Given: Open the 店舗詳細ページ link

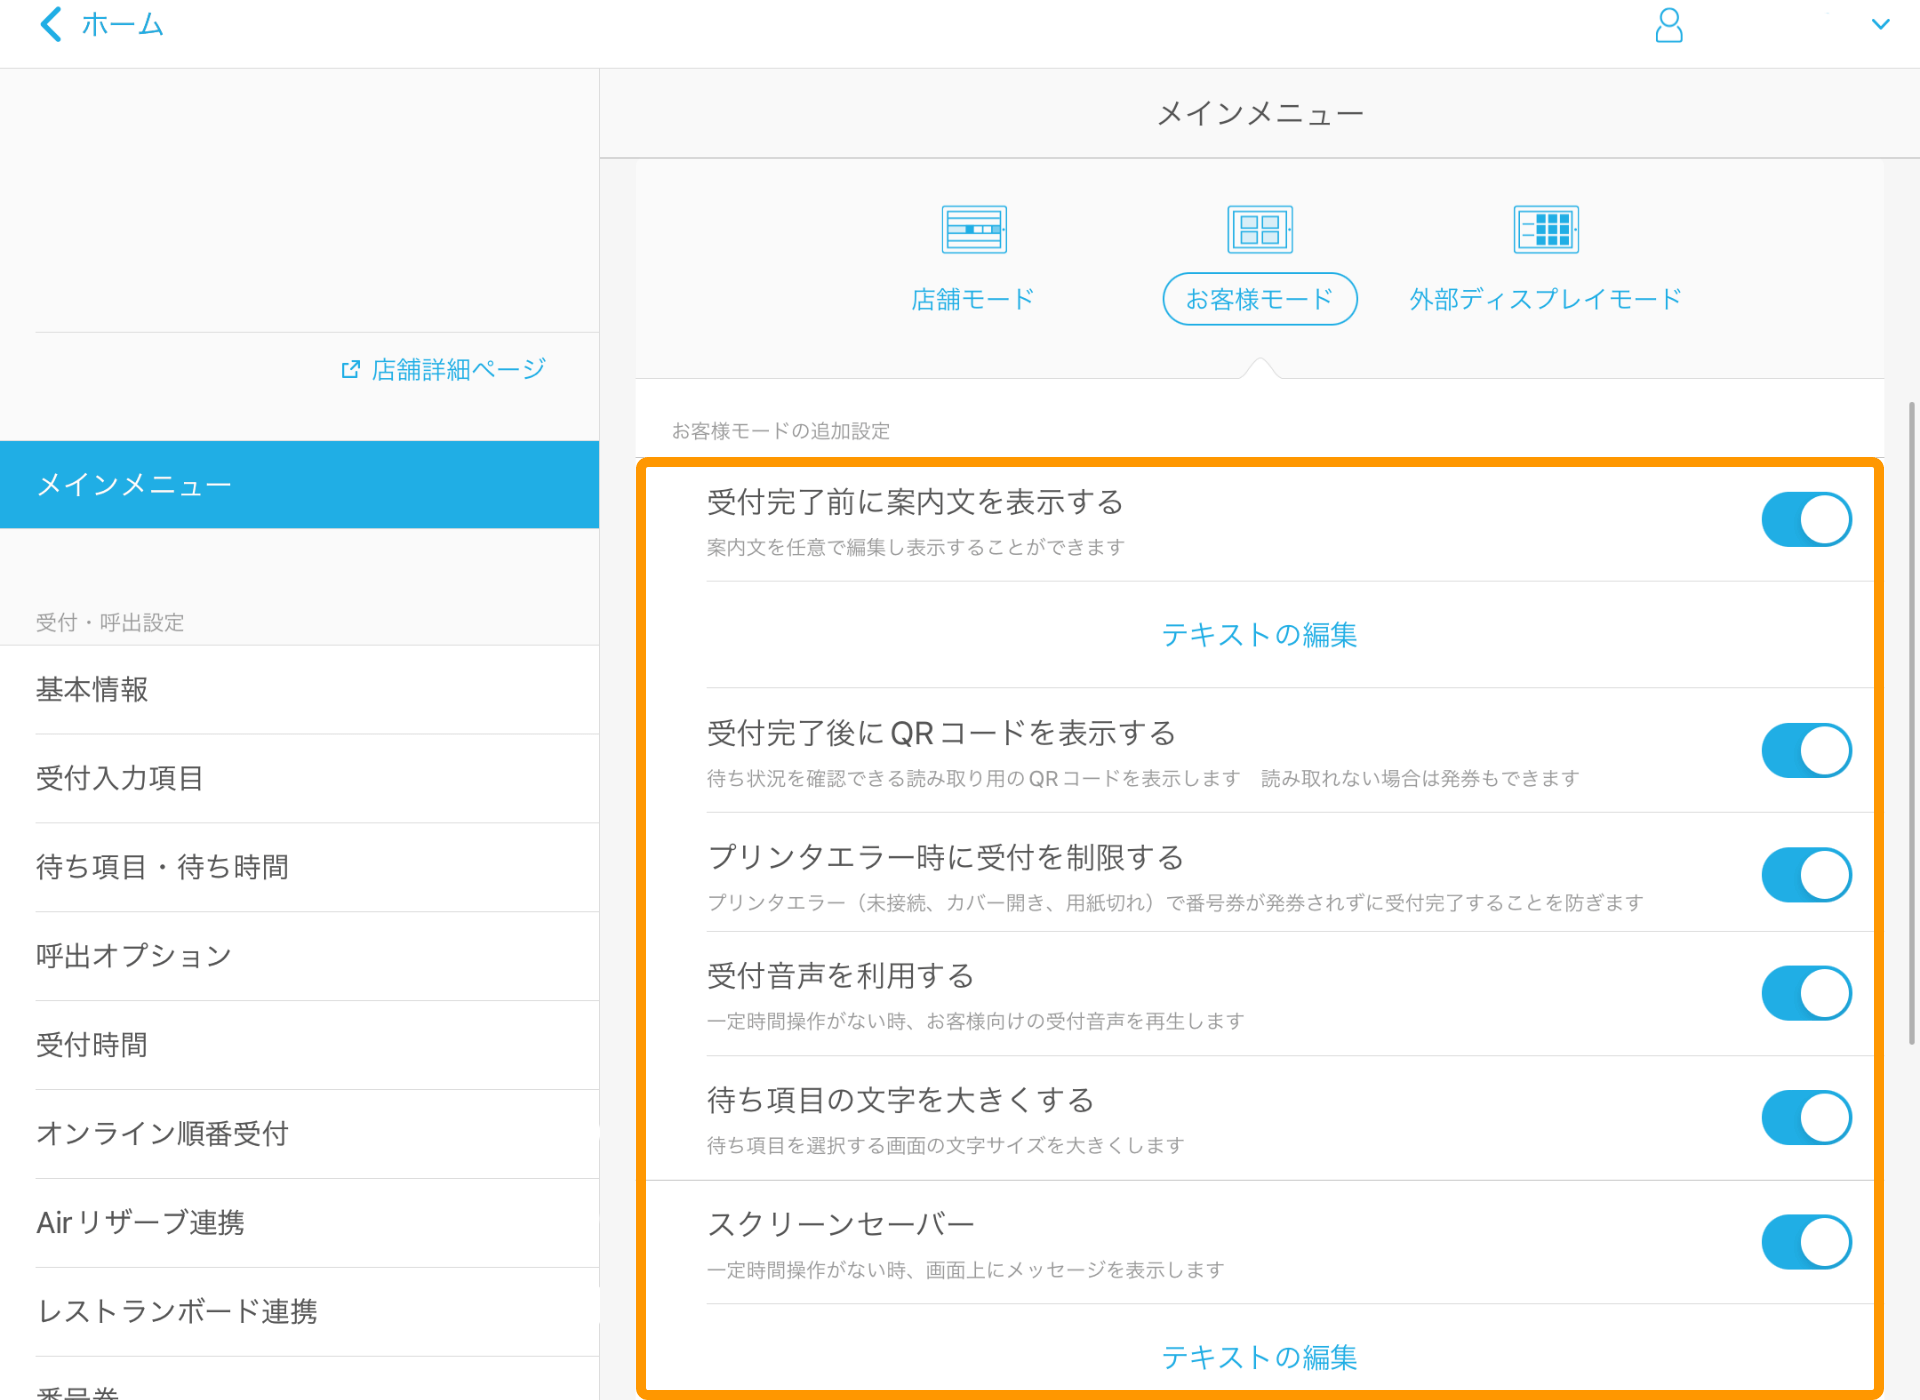Looking at the screenshot, I should click(455, 369).
